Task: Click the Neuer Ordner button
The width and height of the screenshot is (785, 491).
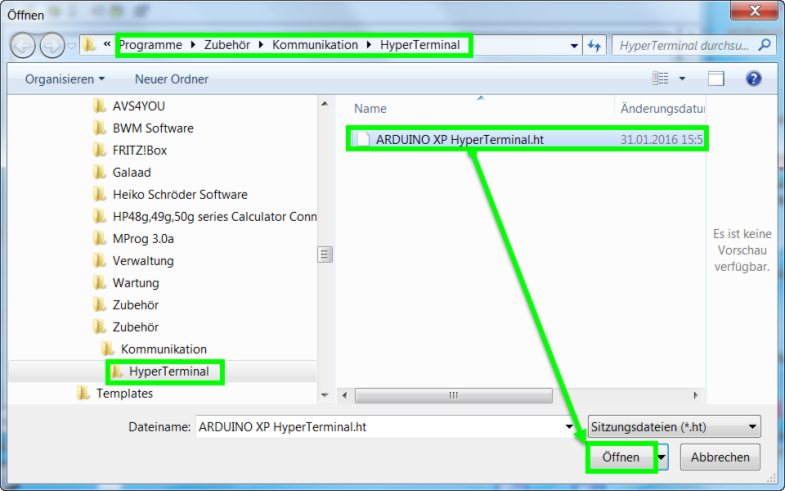Action: (x=174, y=78)
